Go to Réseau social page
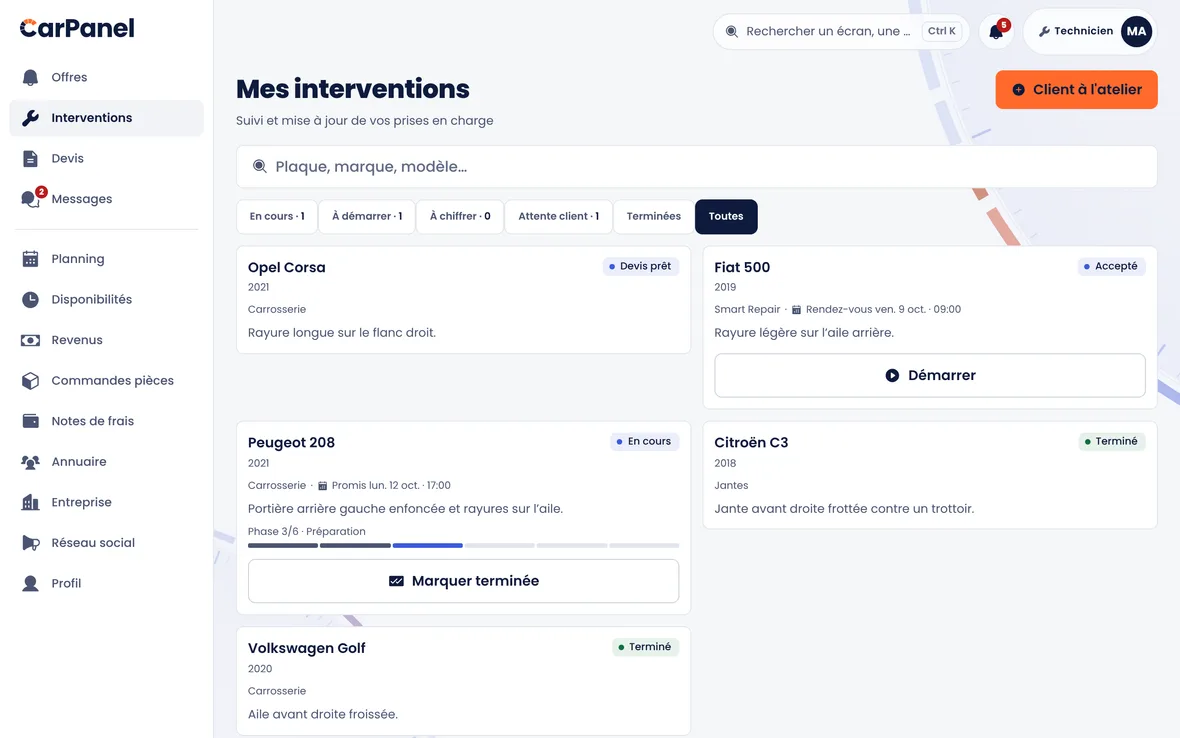 tap(106, 543)
